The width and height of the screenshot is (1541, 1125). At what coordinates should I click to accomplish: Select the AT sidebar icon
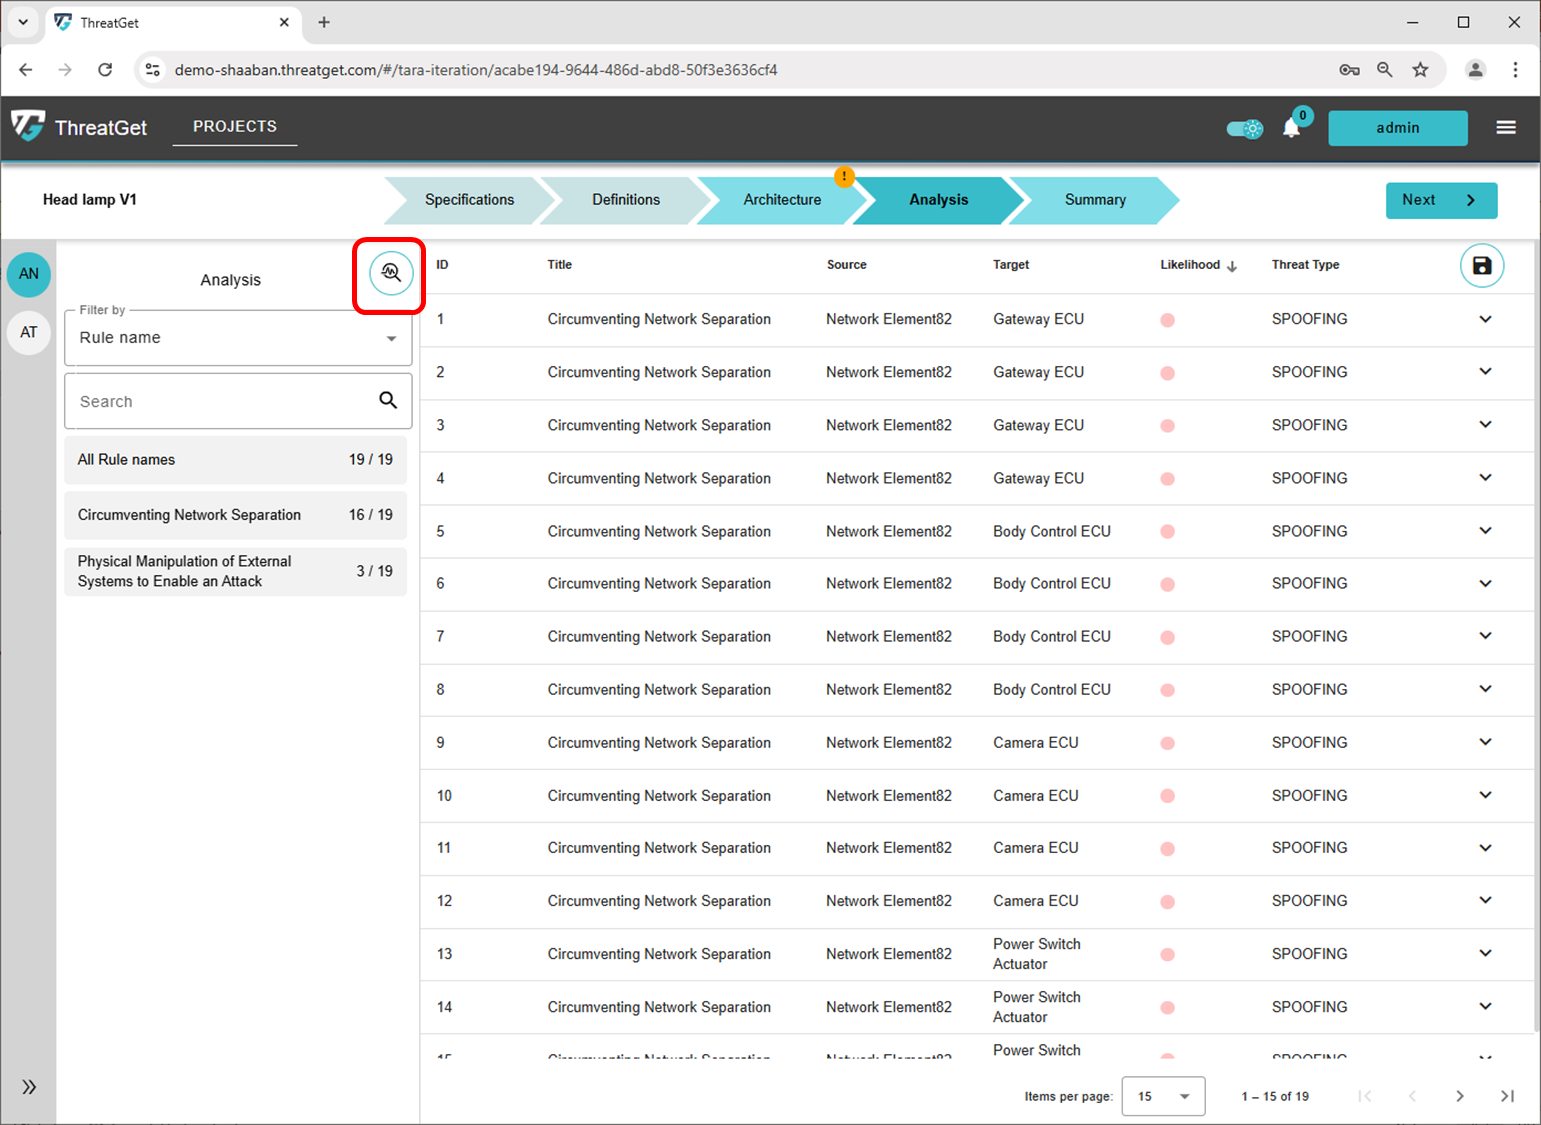pos(29,332)
